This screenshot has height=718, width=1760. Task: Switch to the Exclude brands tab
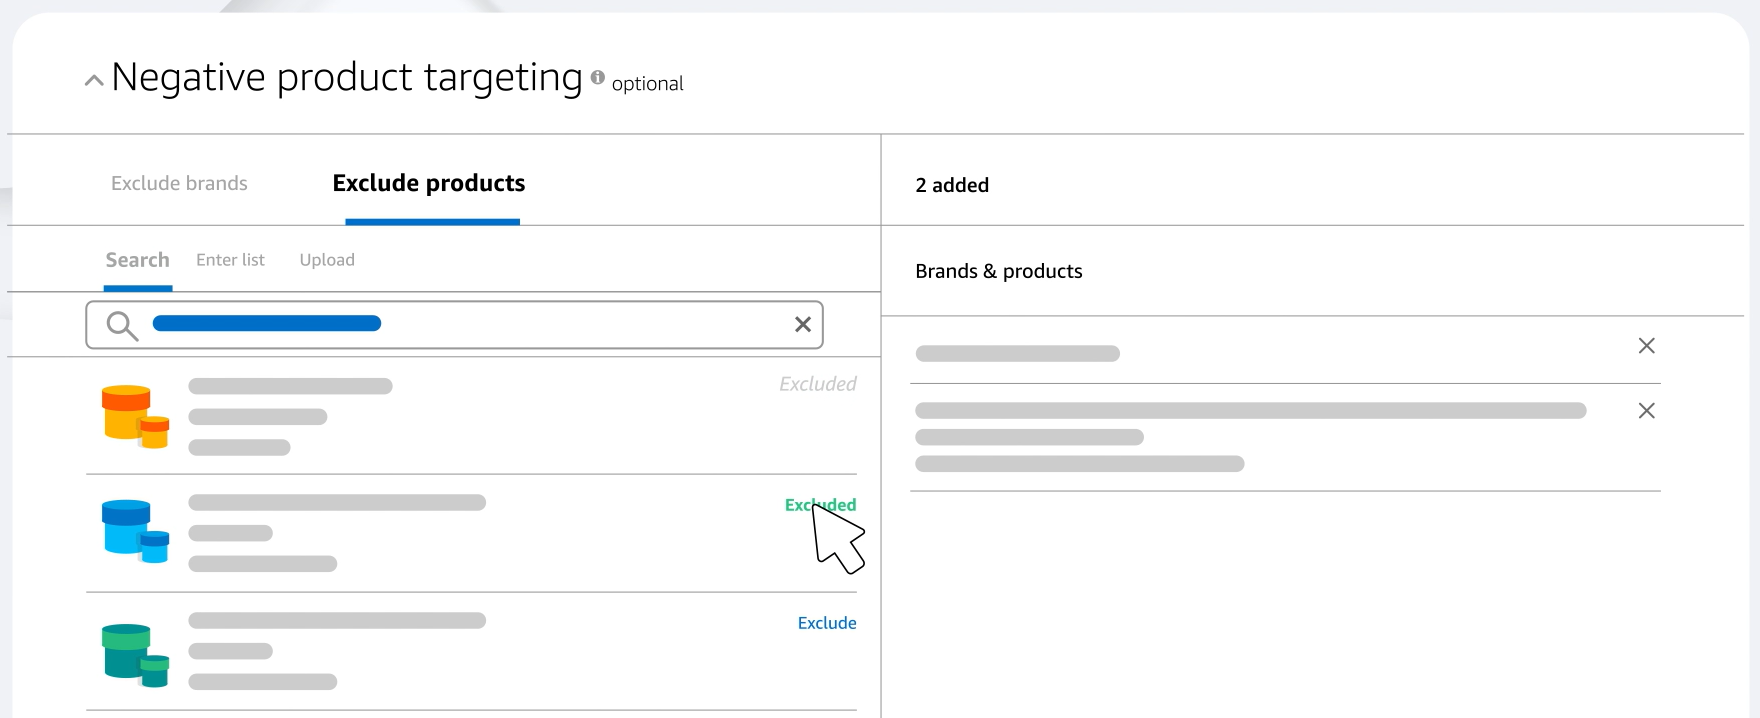point(179,183)
